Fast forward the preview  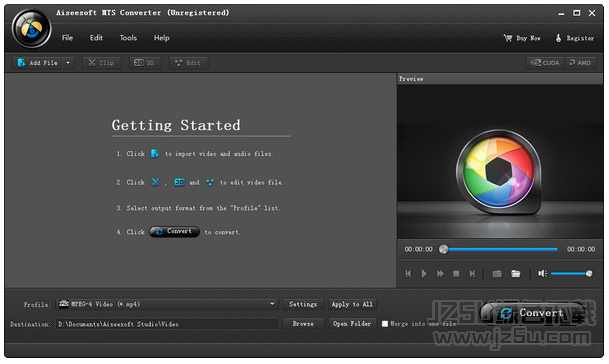pyautogui.click(x=440, y=273)
